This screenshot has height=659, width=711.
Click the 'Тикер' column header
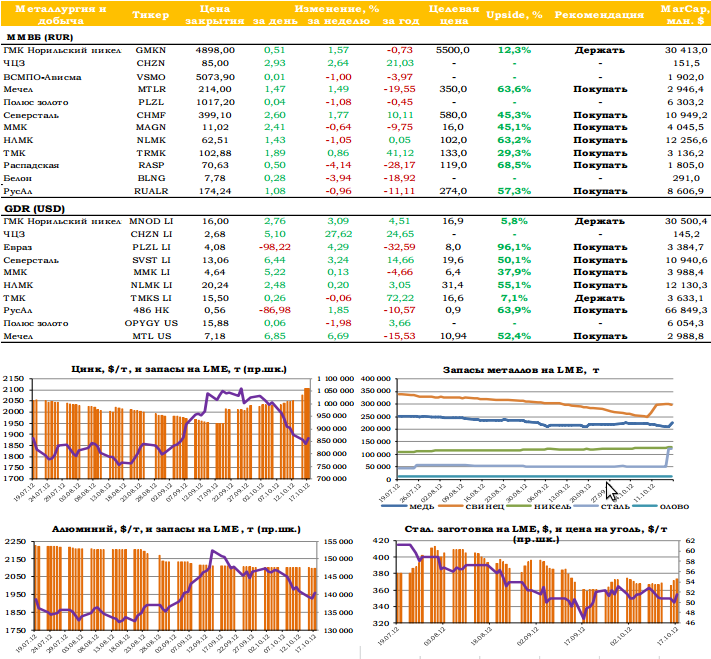151,15
